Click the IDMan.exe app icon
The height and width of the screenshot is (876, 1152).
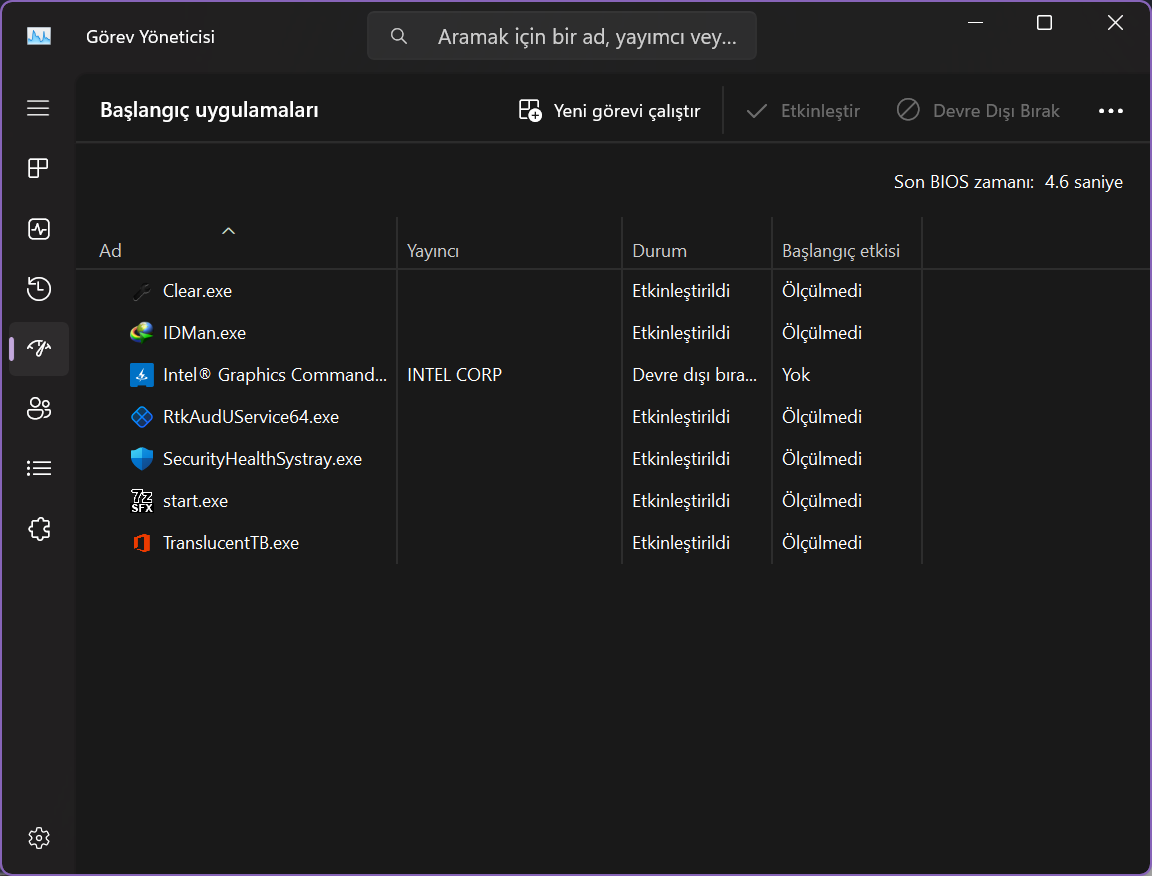[x=142, y=333]
